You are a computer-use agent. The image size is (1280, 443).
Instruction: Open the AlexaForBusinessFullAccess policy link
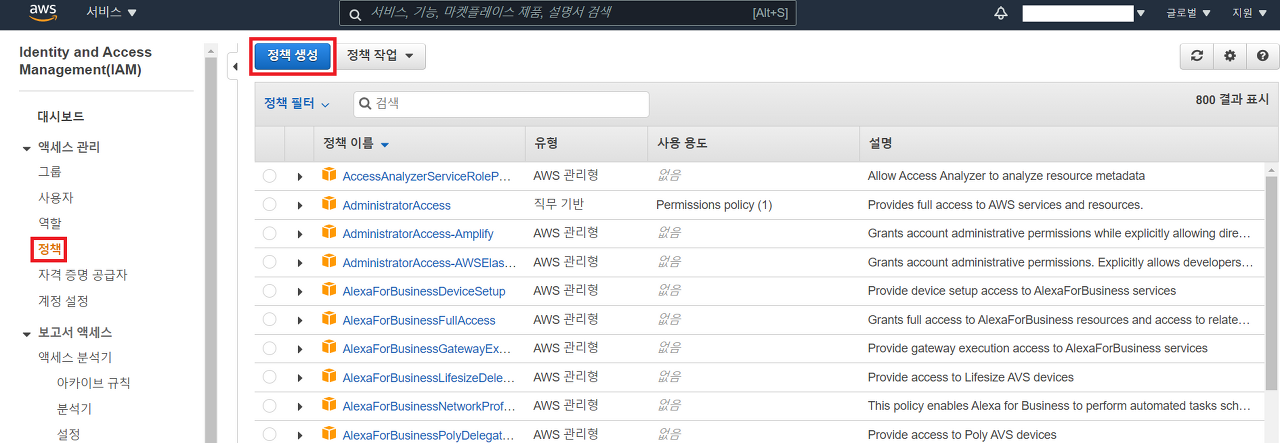[x=419, y=320]
